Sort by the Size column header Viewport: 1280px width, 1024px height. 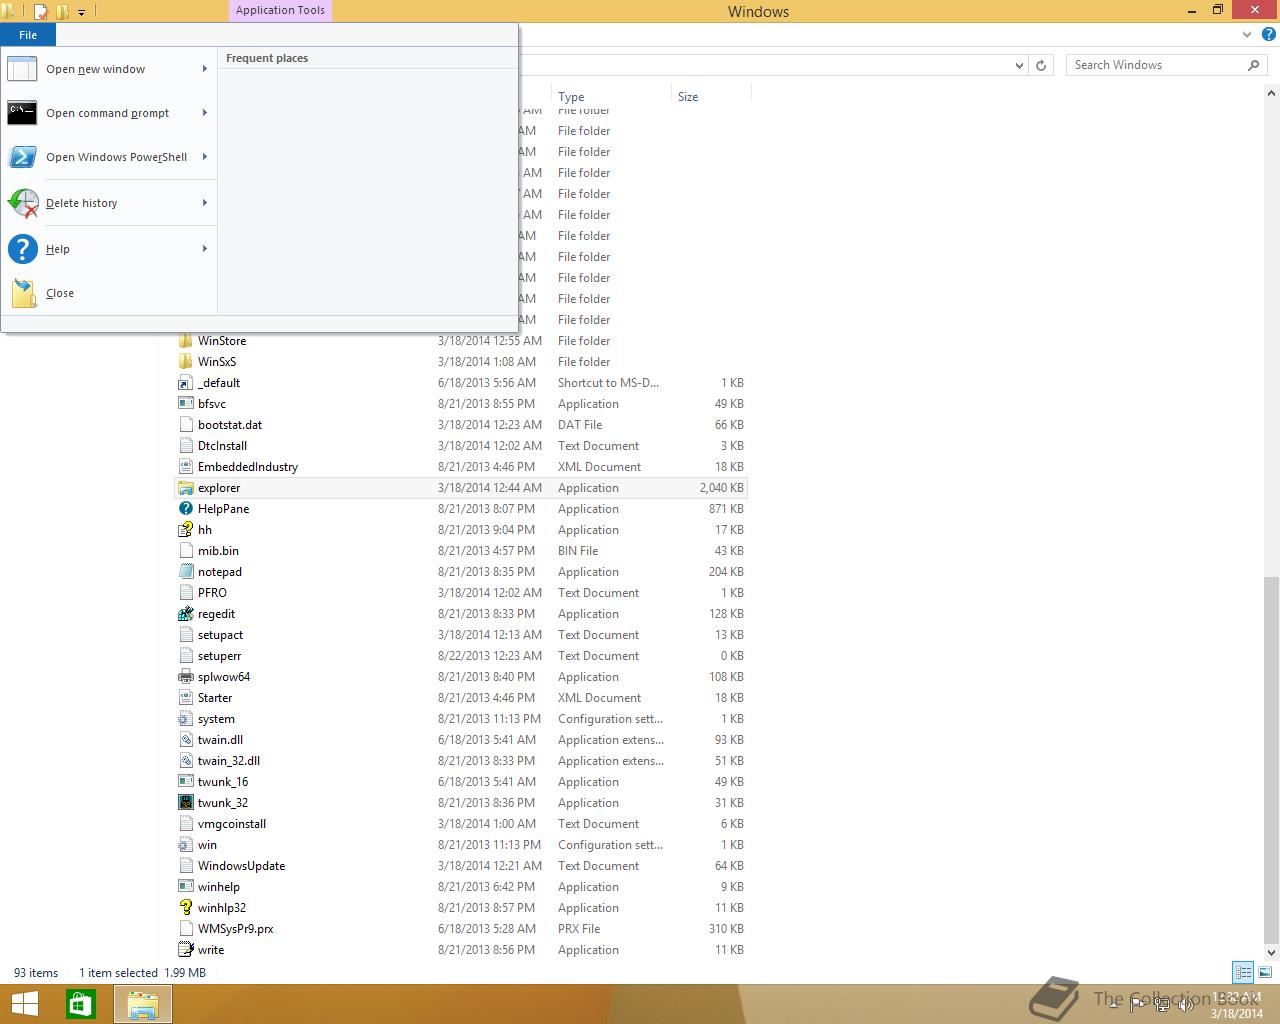click(710, 97)
